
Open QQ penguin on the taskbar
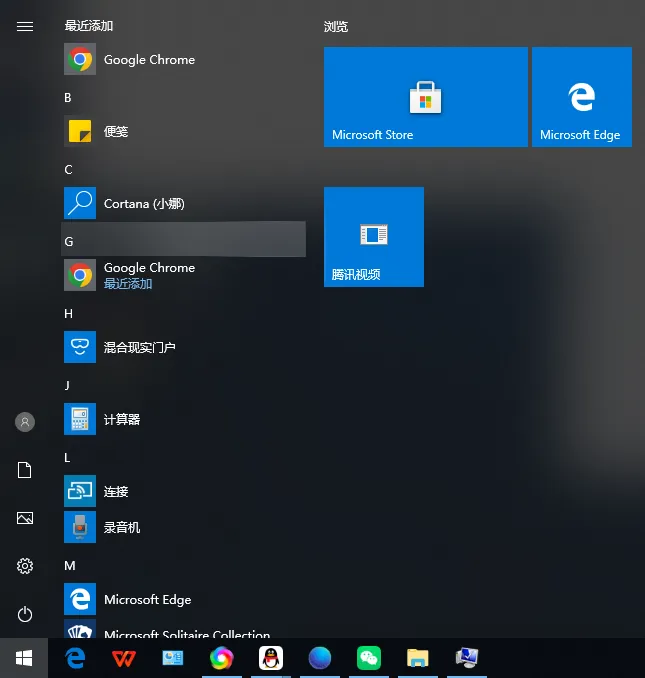(271, 658)
